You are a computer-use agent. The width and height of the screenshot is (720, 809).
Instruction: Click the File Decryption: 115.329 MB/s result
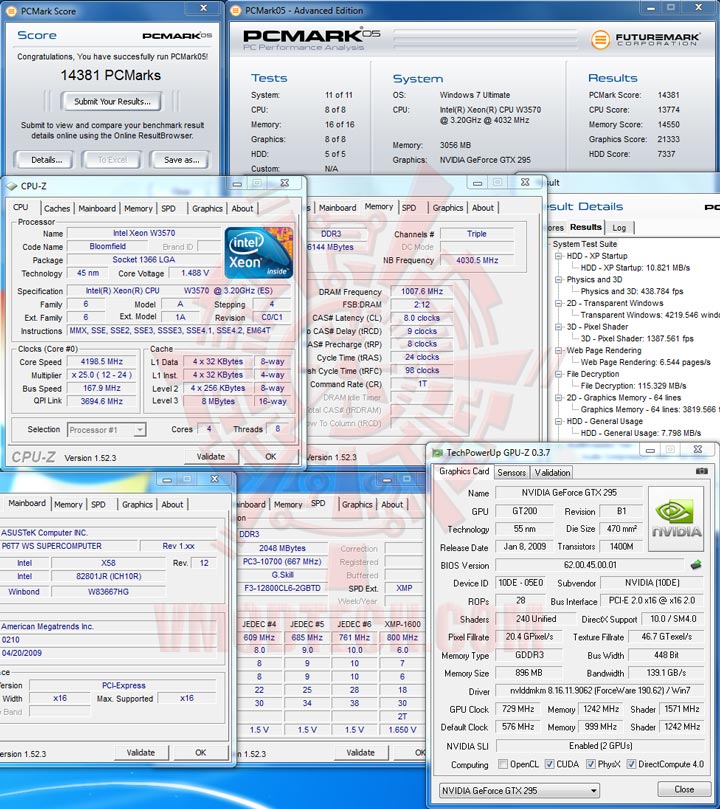(x=633, y=386)
